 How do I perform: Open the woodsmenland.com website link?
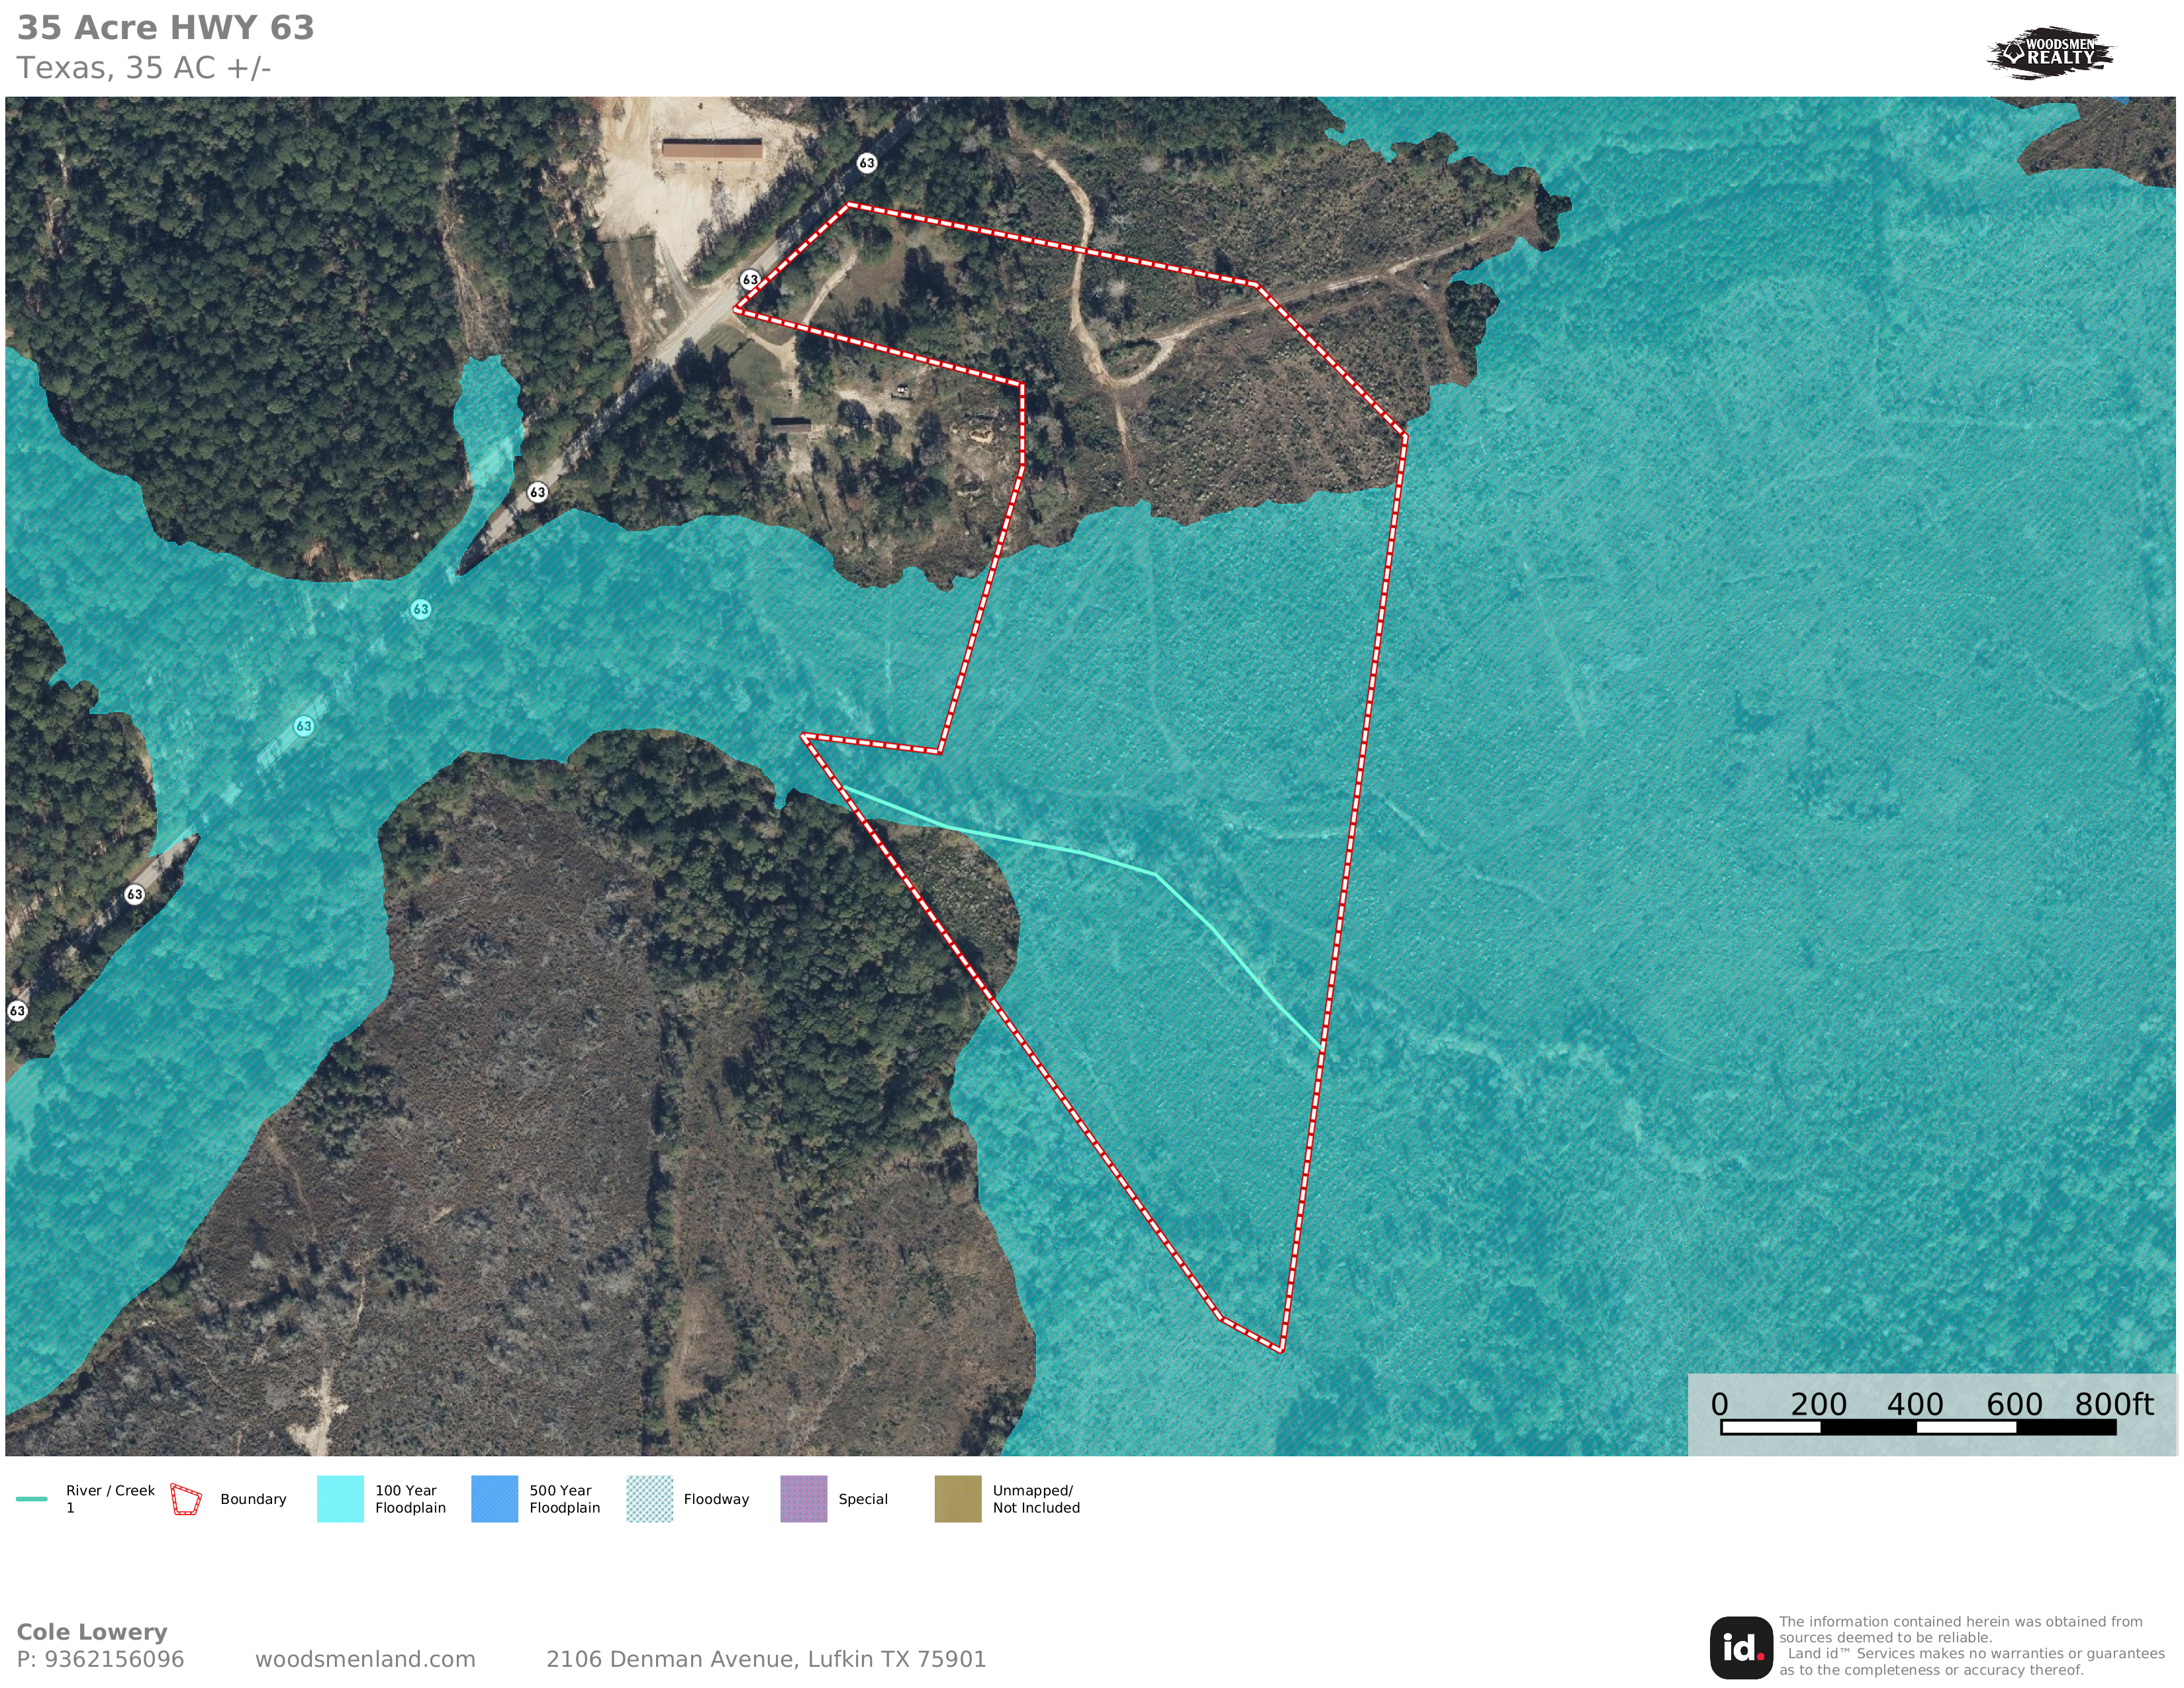365,1659
